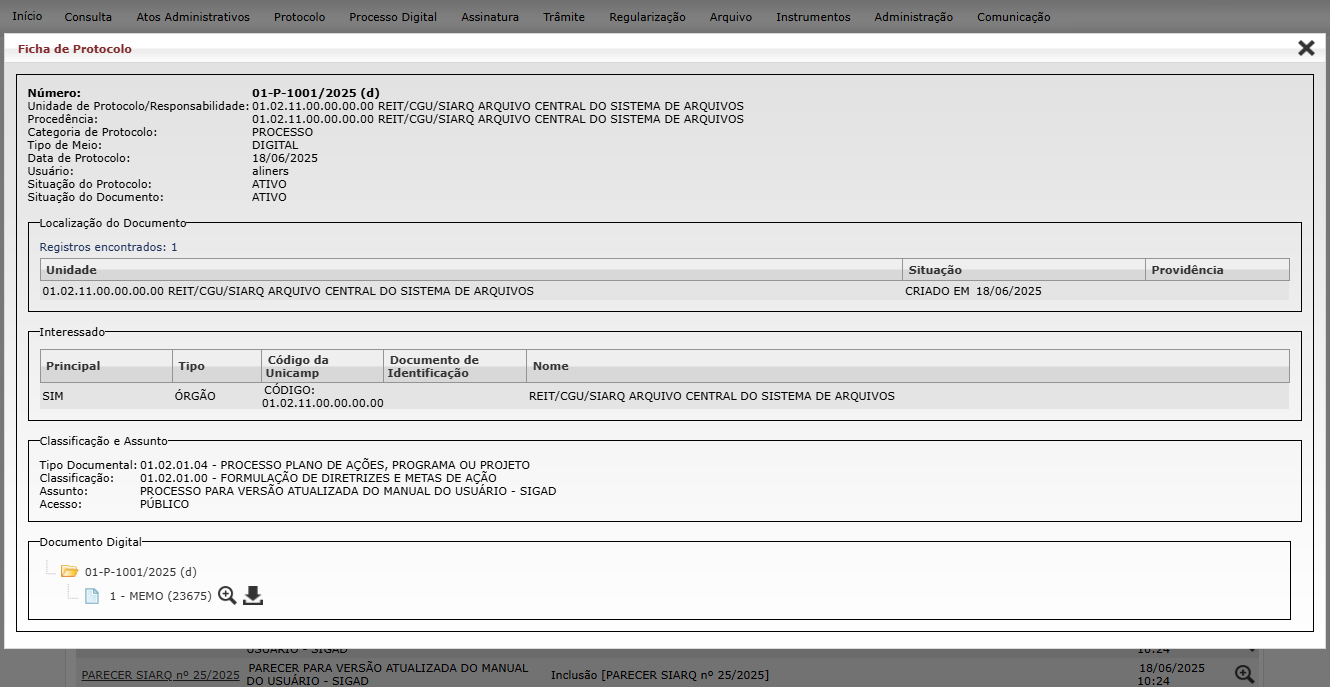
Task: Click the open folder icon for 01-P-1001/2025
Action: click(69, 572)
